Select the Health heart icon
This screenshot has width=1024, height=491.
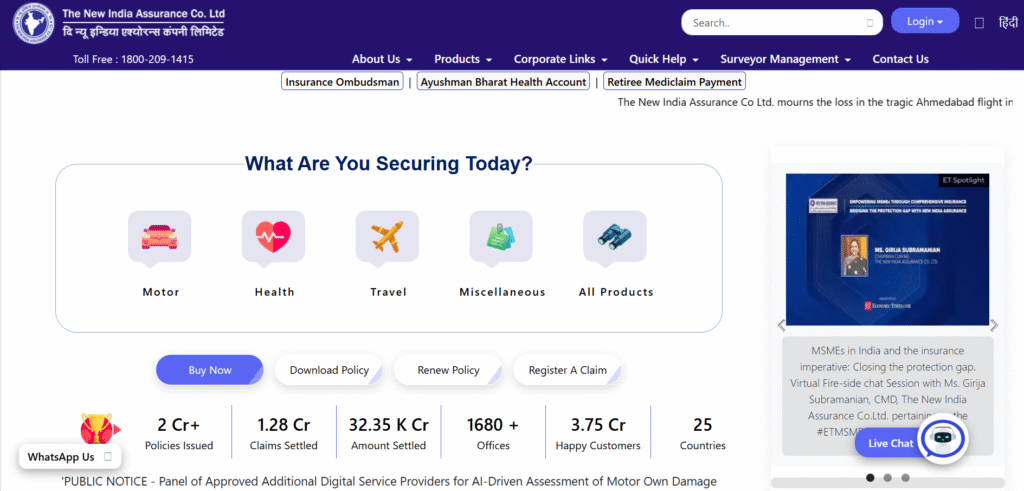point(274,236)
